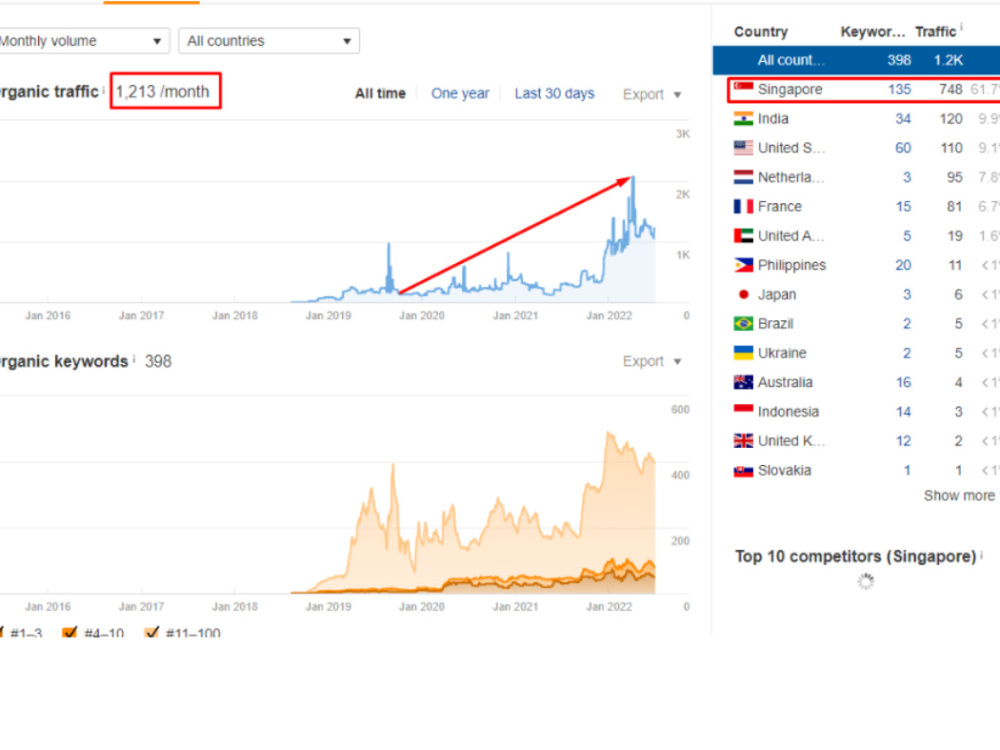Click the India country name
Viewport: 1000px width, 750px height.
tap(773, 119)
